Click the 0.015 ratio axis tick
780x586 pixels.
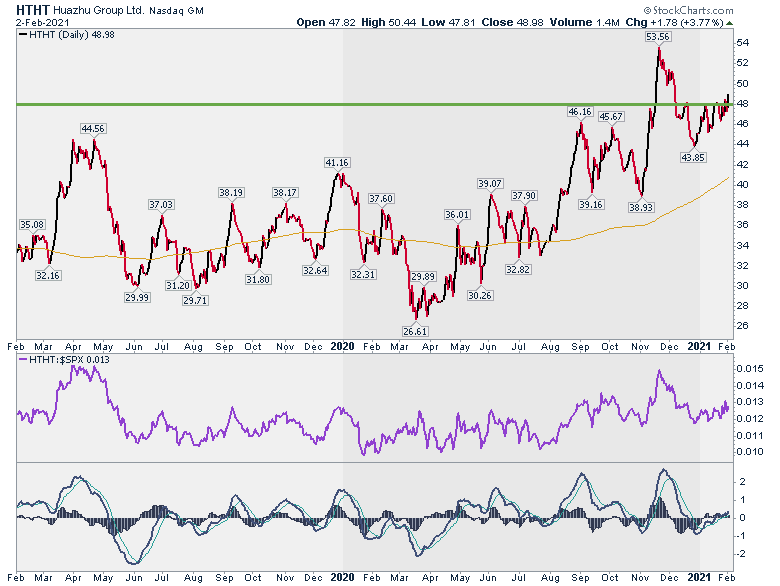tap(750, 369)
